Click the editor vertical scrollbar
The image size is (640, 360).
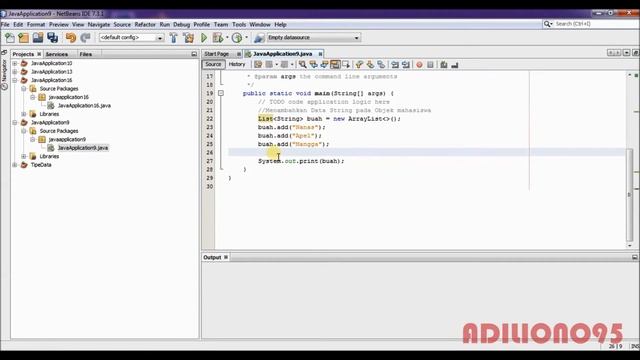coord(629,195)
